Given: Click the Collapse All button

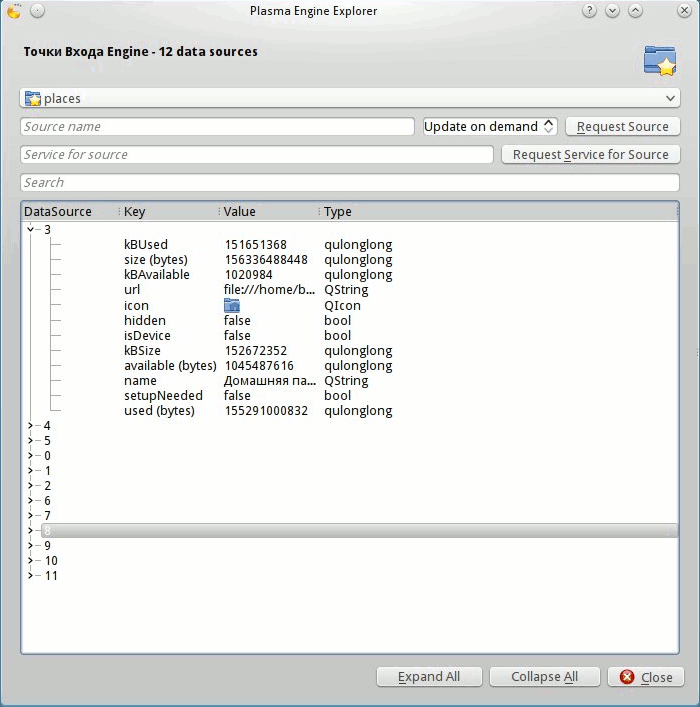Looking at the screenshot, I should [544, 677].
